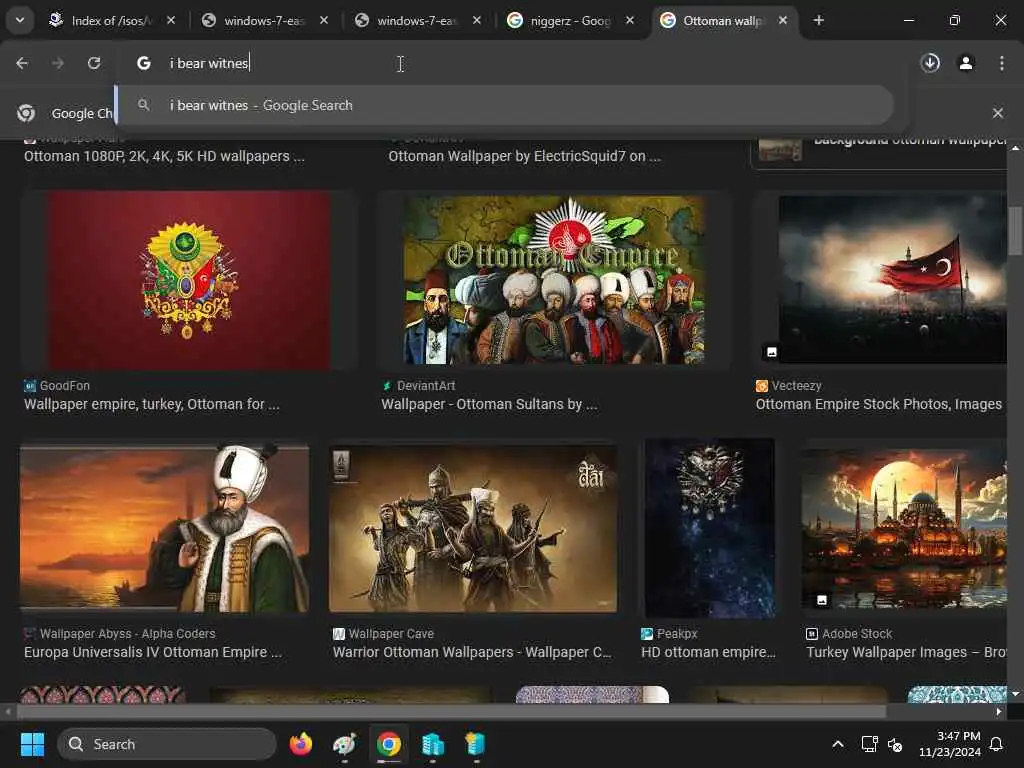Open the clock showing 3:47 PM
Viewport: 1024px width, 768px height.
[950, 744]
